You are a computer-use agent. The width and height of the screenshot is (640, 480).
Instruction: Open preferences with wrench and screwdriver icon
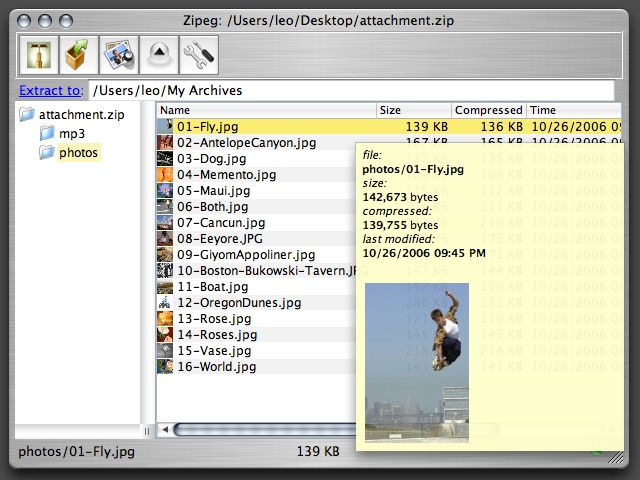(199, 55)
